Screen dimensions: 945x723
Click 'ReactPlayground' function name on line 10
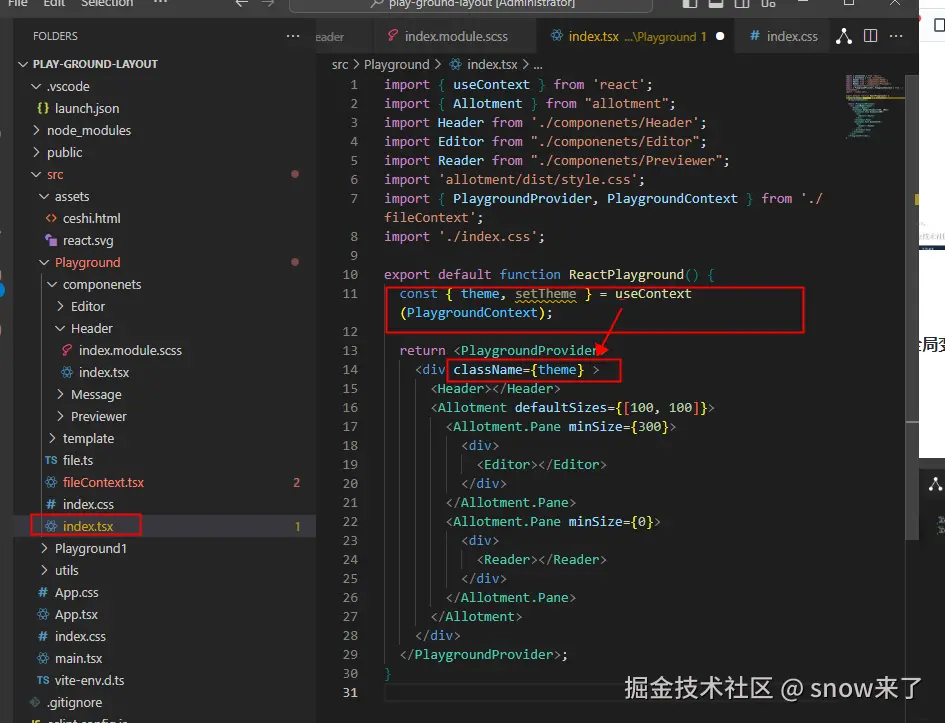(626, 274)
